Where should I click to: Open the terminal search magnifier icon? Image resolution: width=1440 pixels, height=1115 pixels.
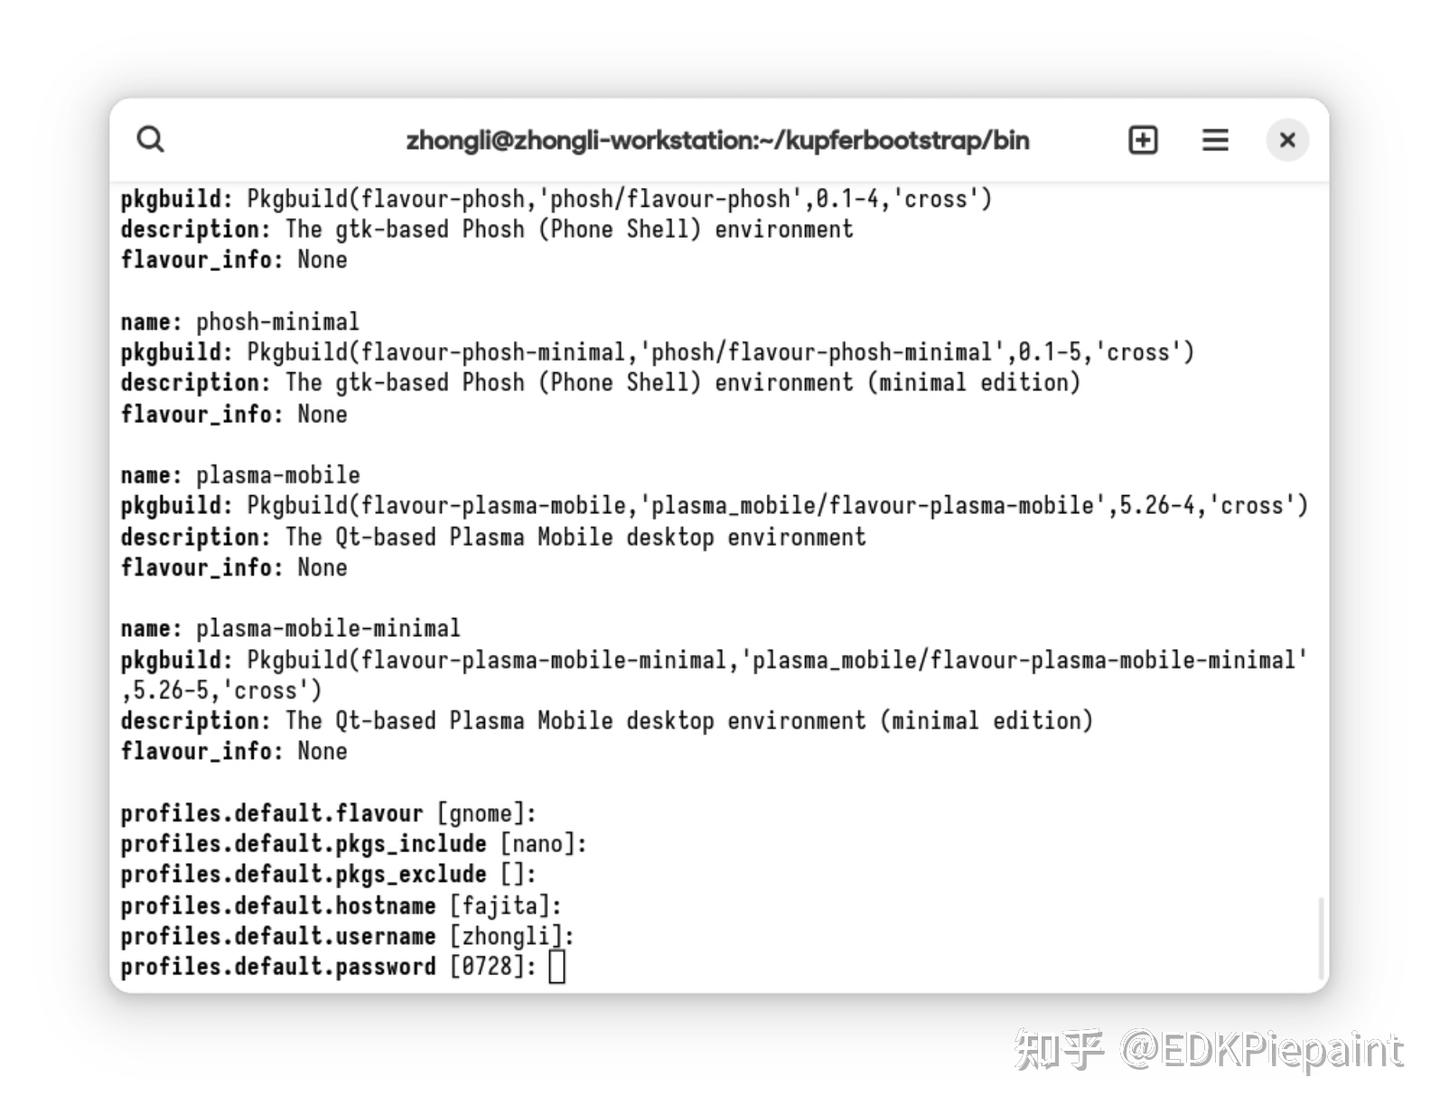point(150,139)
